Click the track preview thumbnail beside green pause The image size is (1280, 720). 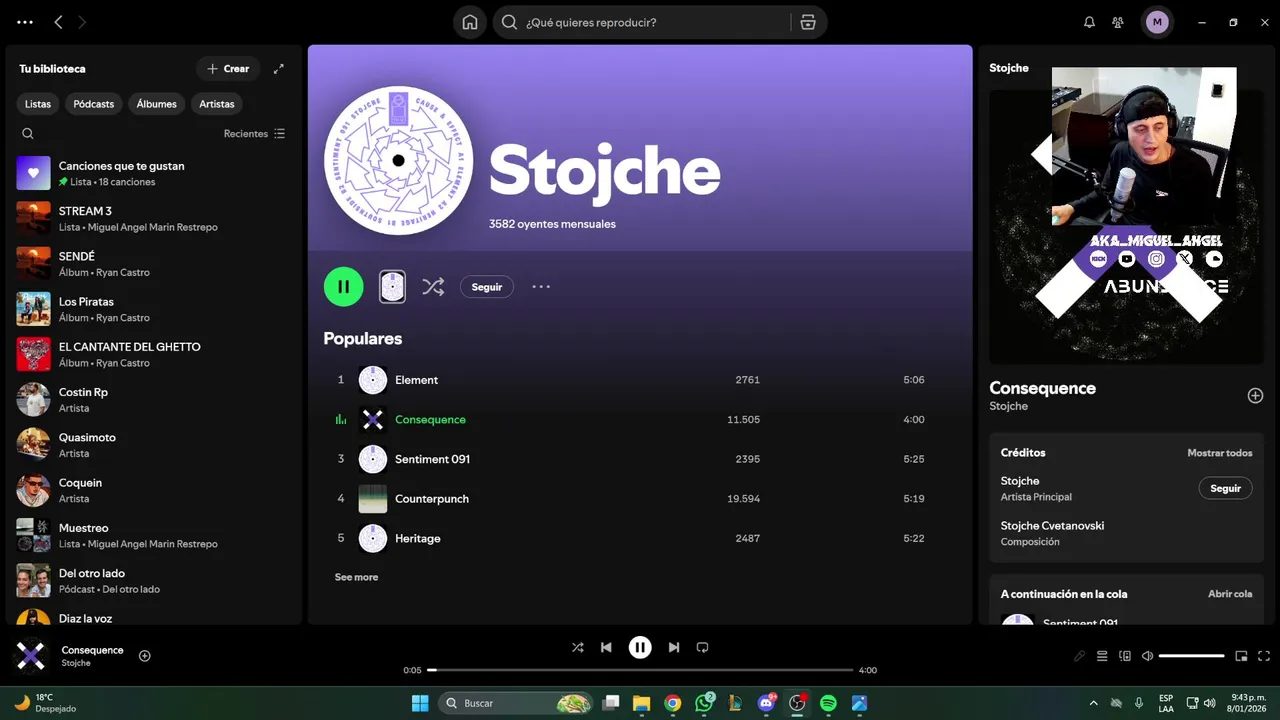pos(393,287)
